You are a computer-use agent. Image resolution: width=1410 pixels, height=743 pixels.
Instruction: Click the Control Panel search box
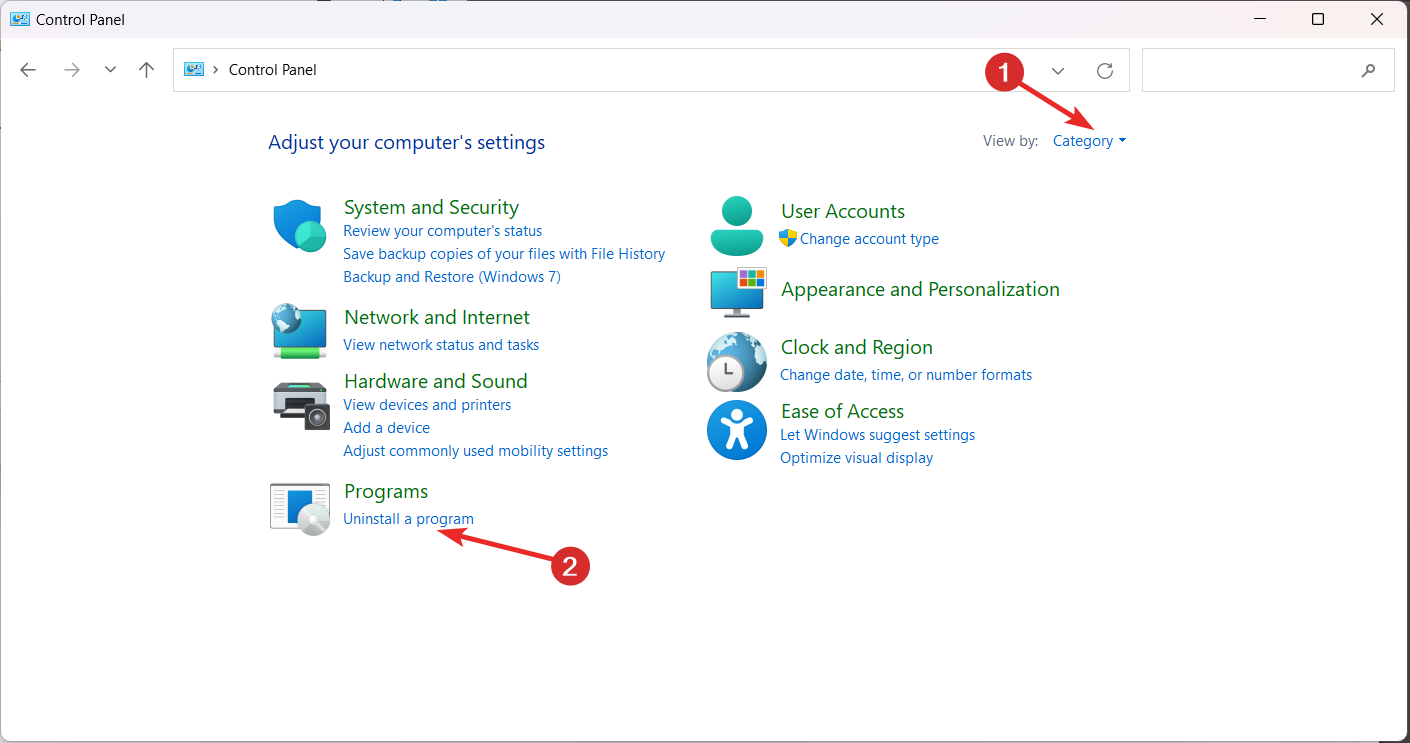click(1255, 70)
